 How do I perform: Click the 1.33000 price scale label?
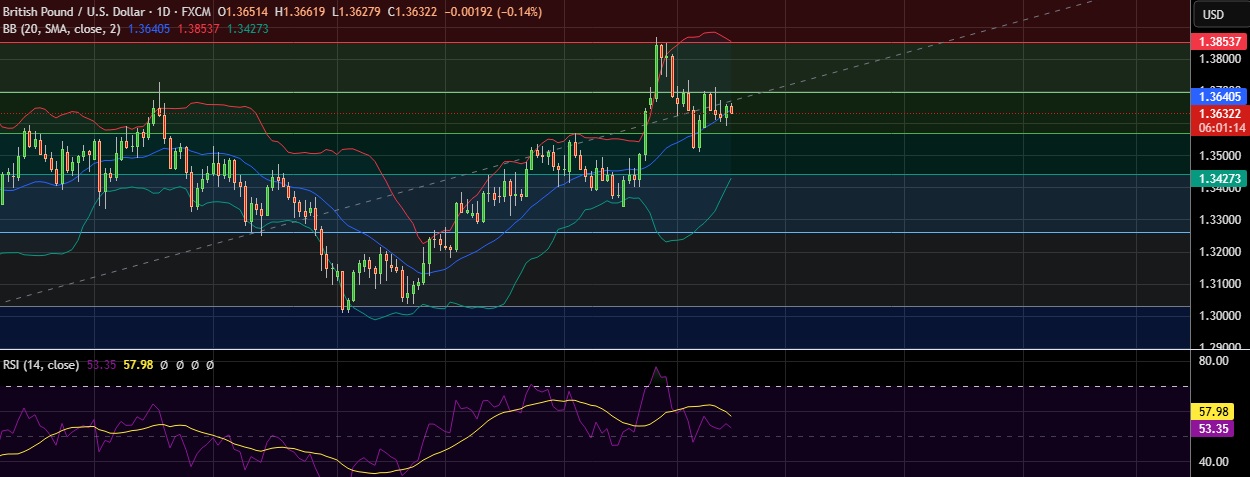1219,220
